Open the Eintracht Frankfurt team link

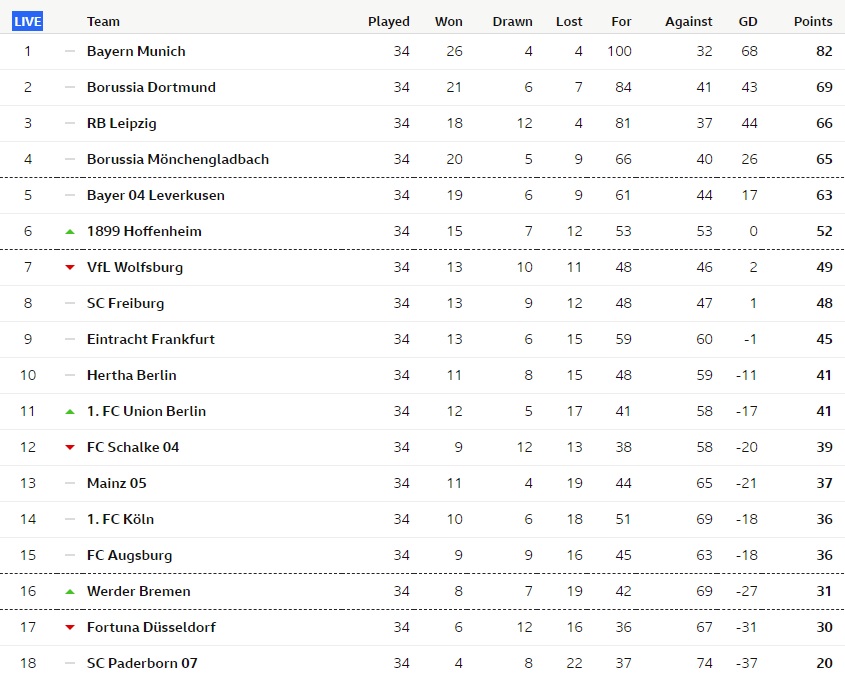click(x=151, y=340)
